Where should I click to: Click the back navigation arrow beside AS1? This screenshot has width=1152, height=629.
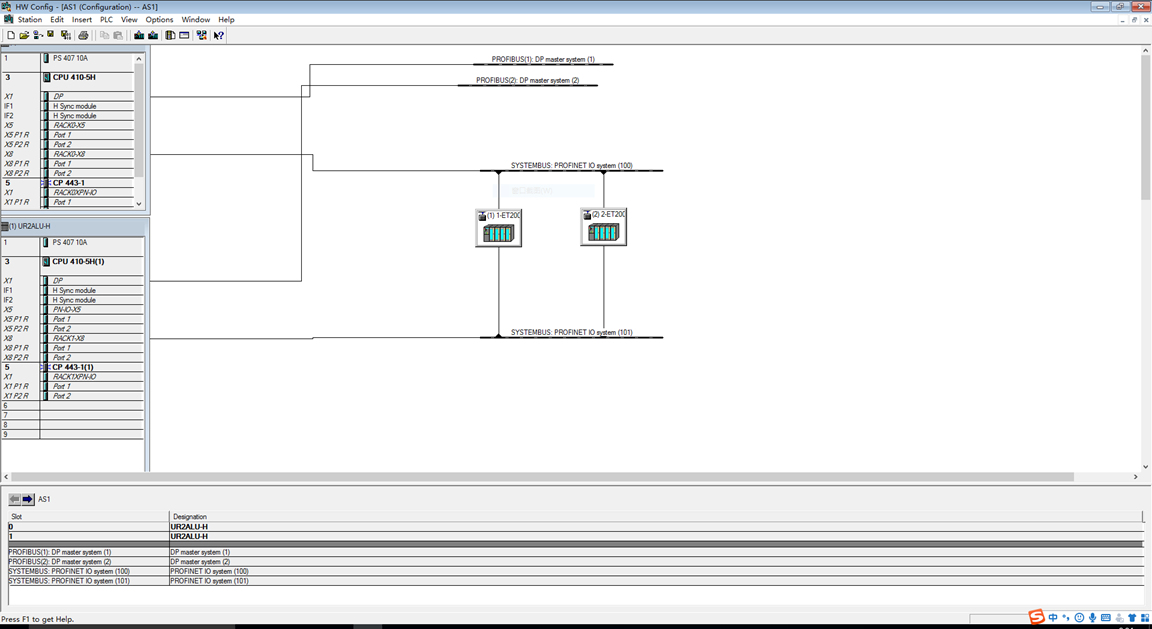point(15,499)
